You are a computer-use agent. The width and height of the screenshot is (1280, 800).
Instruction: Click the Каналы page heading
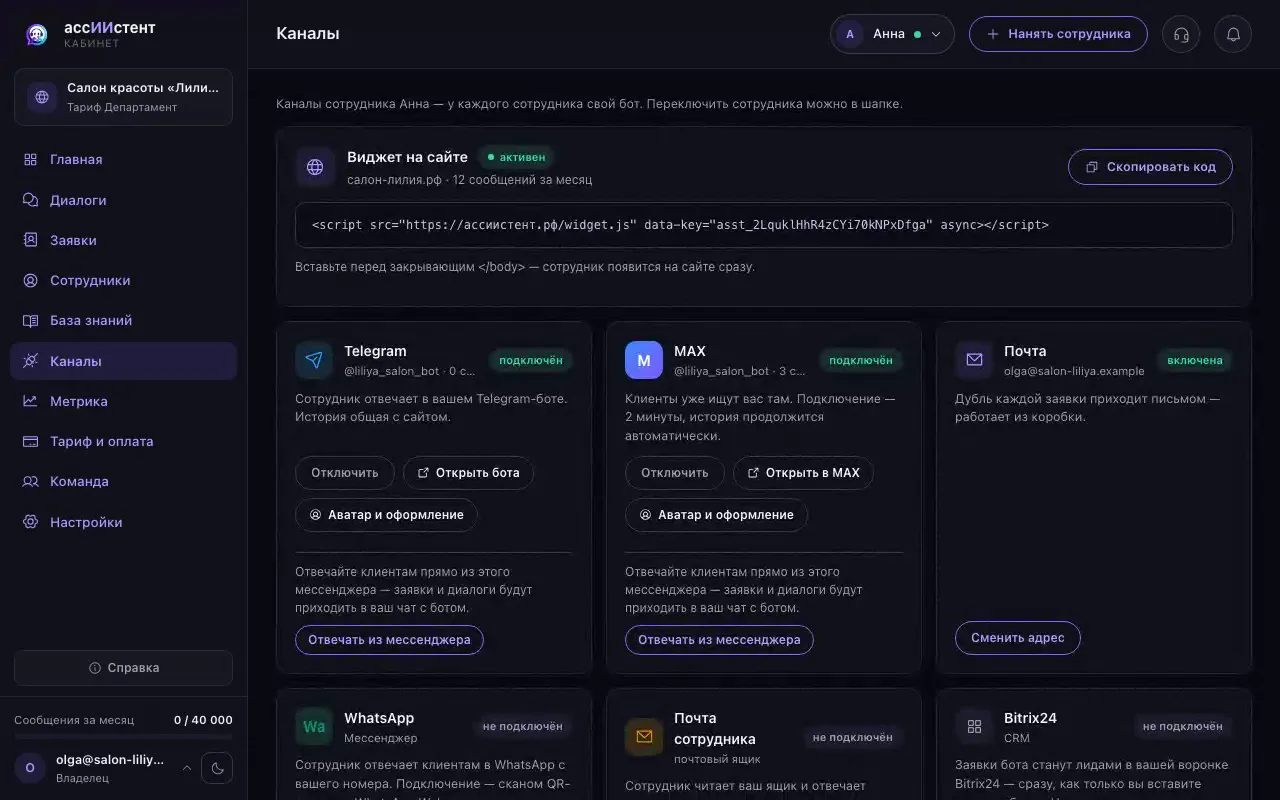(308, 34)
